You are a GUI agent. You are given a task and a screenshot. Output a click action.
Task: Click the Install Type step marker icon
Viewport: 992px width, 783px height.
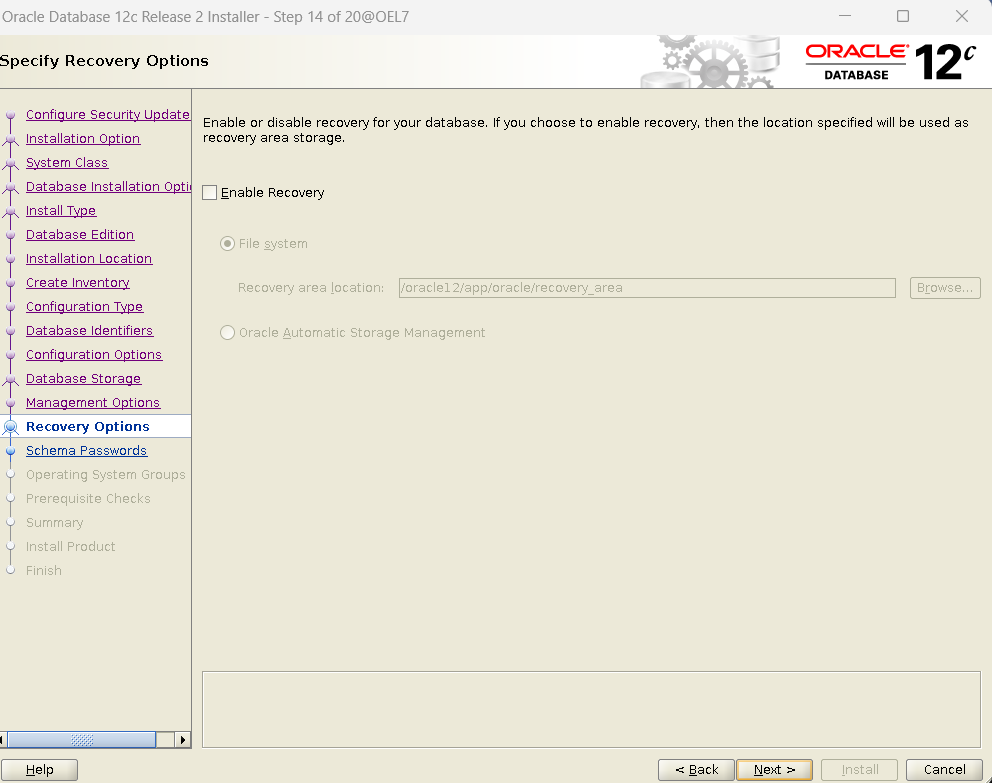(10, 211)
